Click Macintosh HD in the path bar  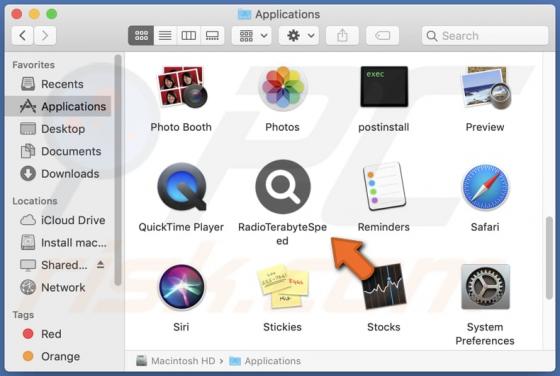pyautogui.click(x=176, y=361)
